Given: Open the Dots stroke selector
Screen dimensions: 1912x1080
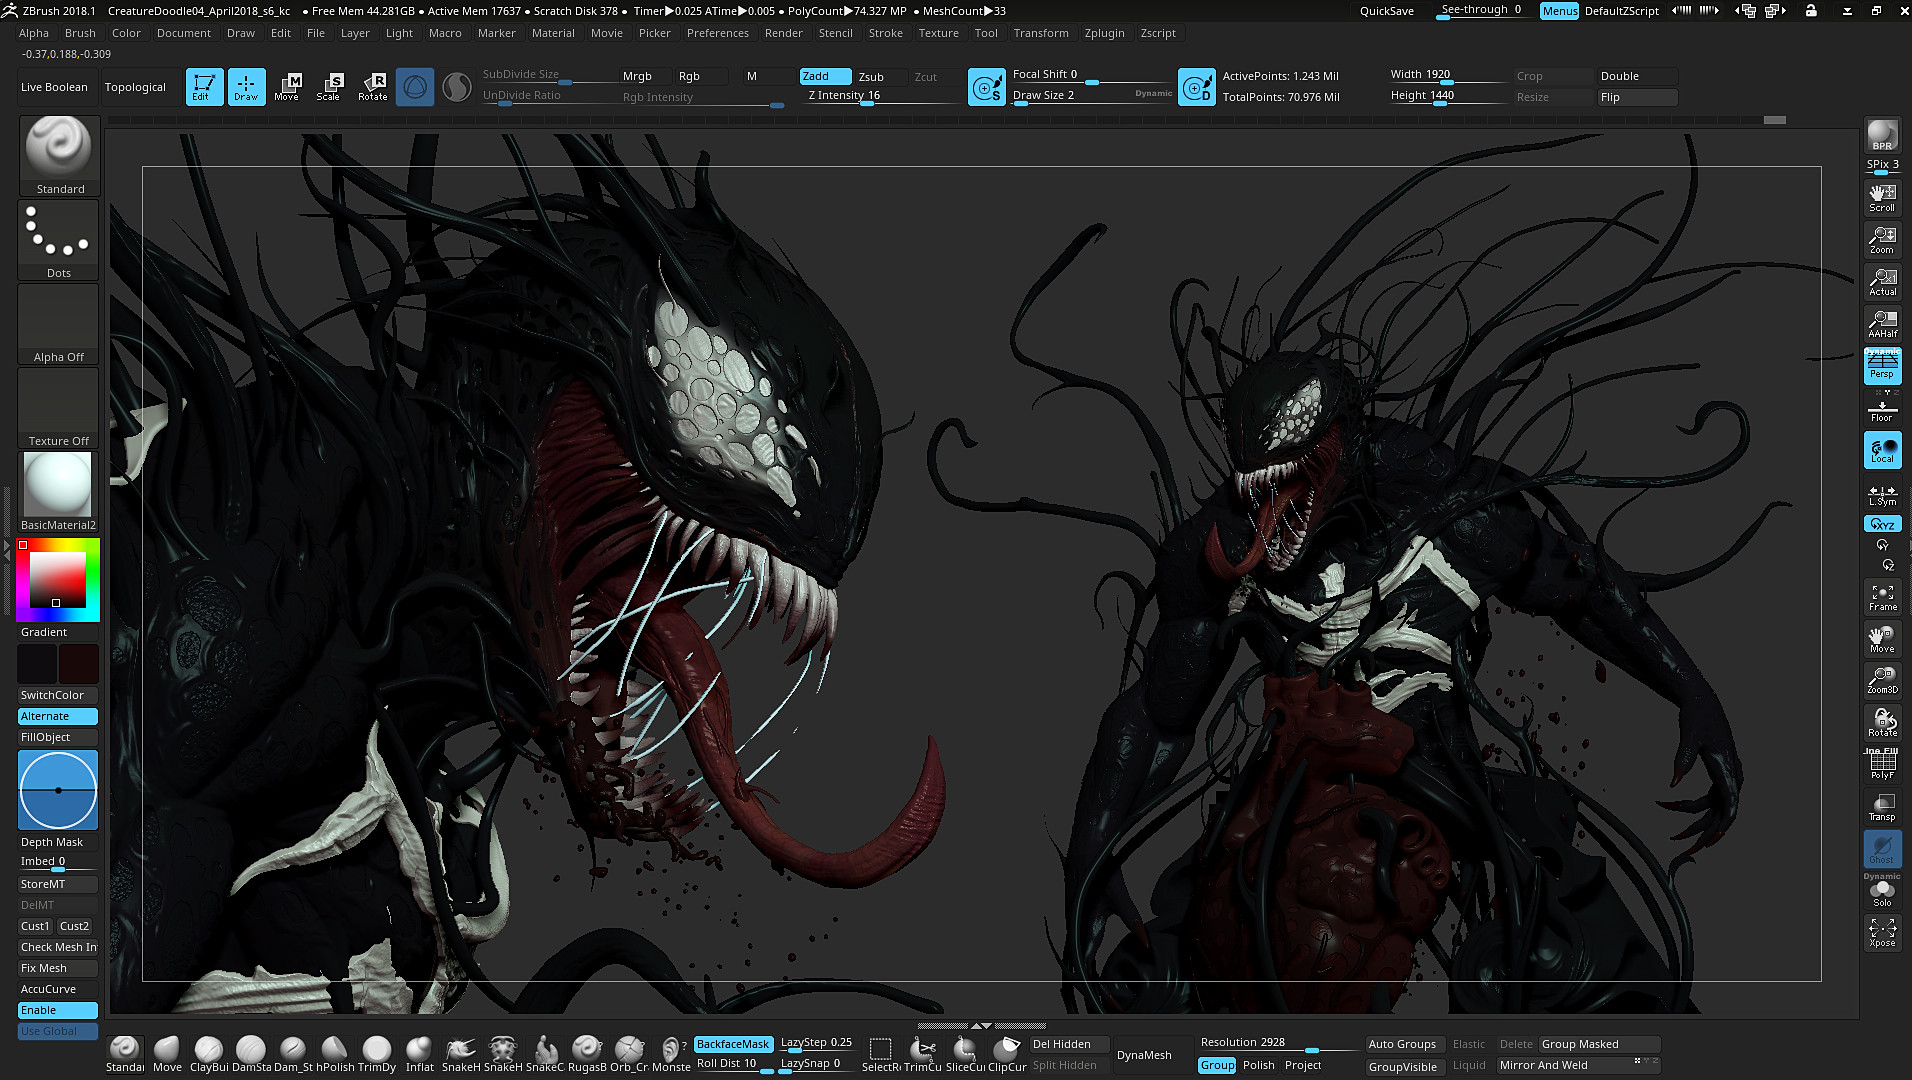Looking at the screenshot, I should pos(59,239).
